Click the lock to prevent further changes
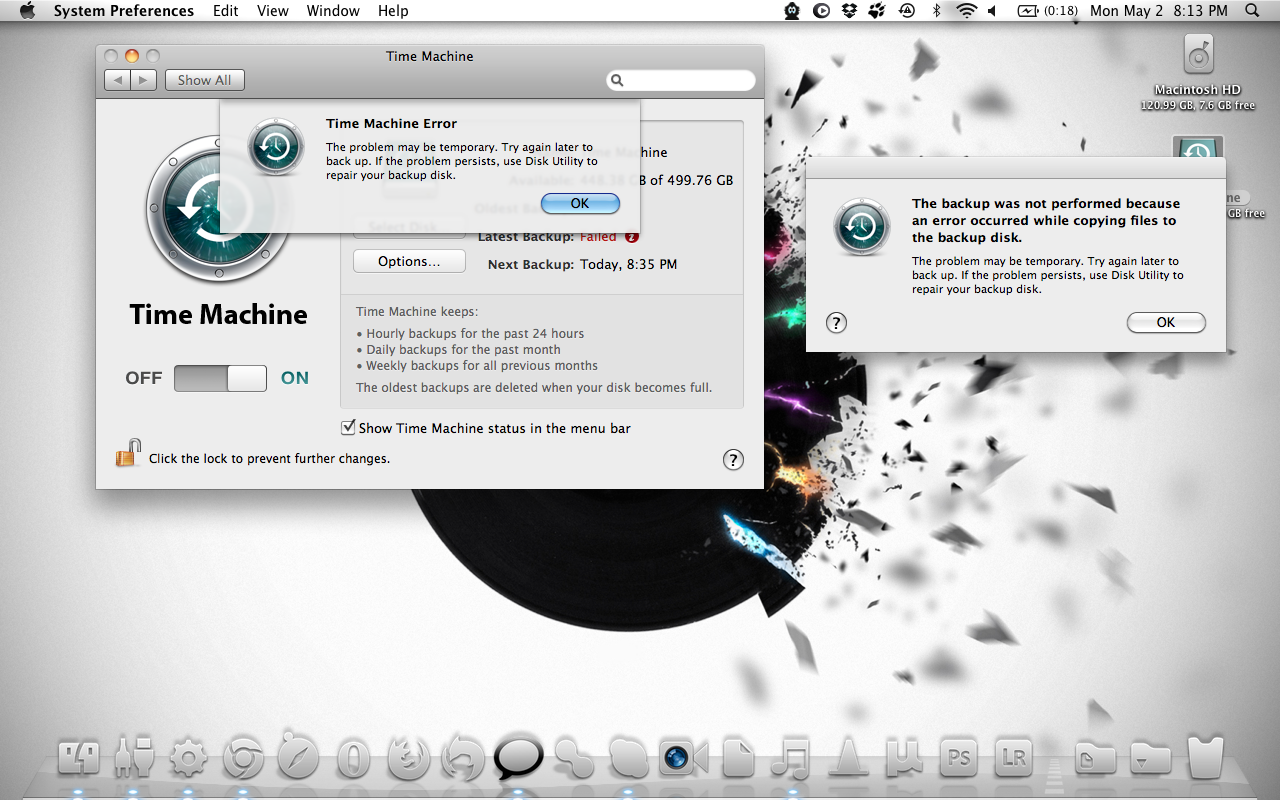 point(127,454)
